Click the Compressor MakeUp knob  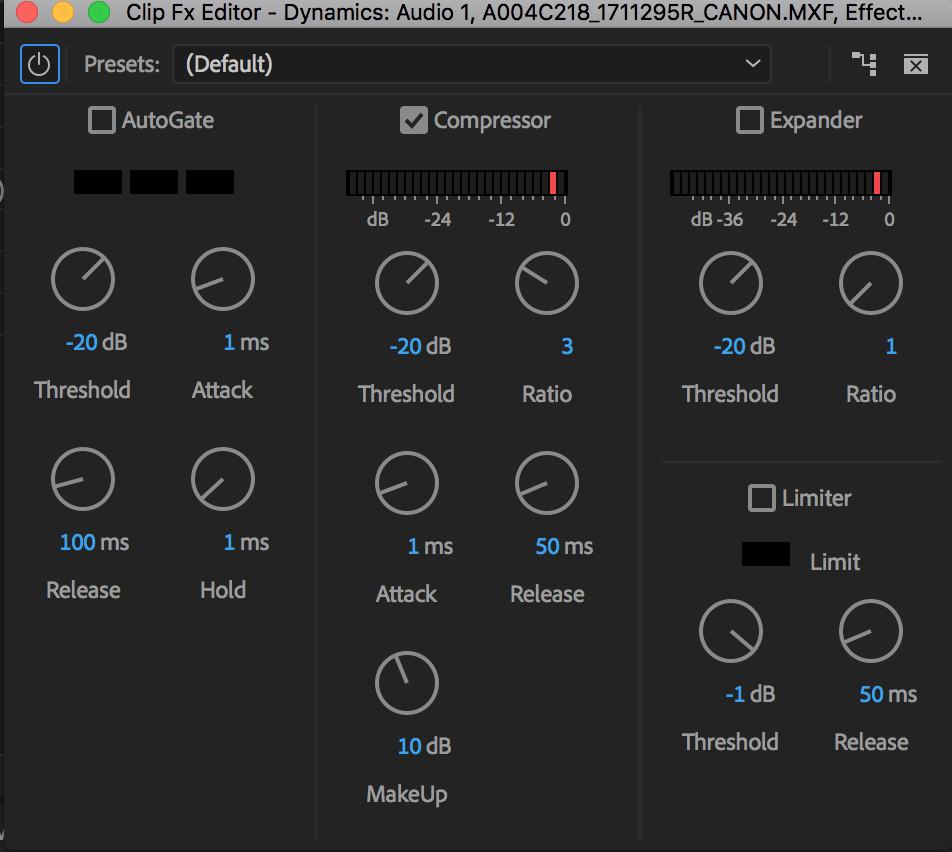point(407,683)
